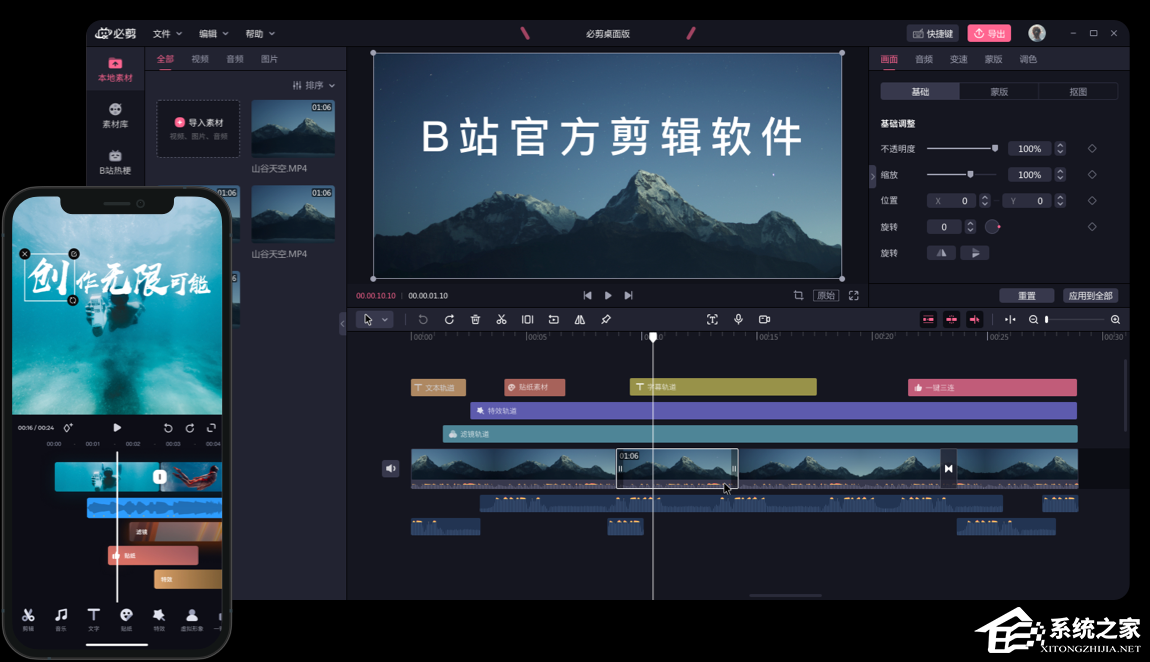Delete clip with the trash can icon
Screen dimensions: 1150x662
click(475, 320)
